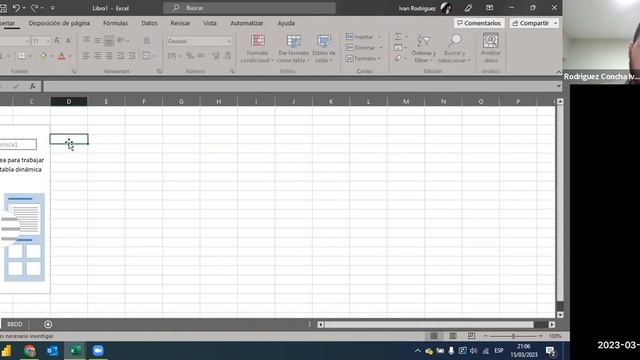Image resolution: width=640 pixels, height=360 pixels.
Task: Click the fill color bucket swatch
Action: 43,56
